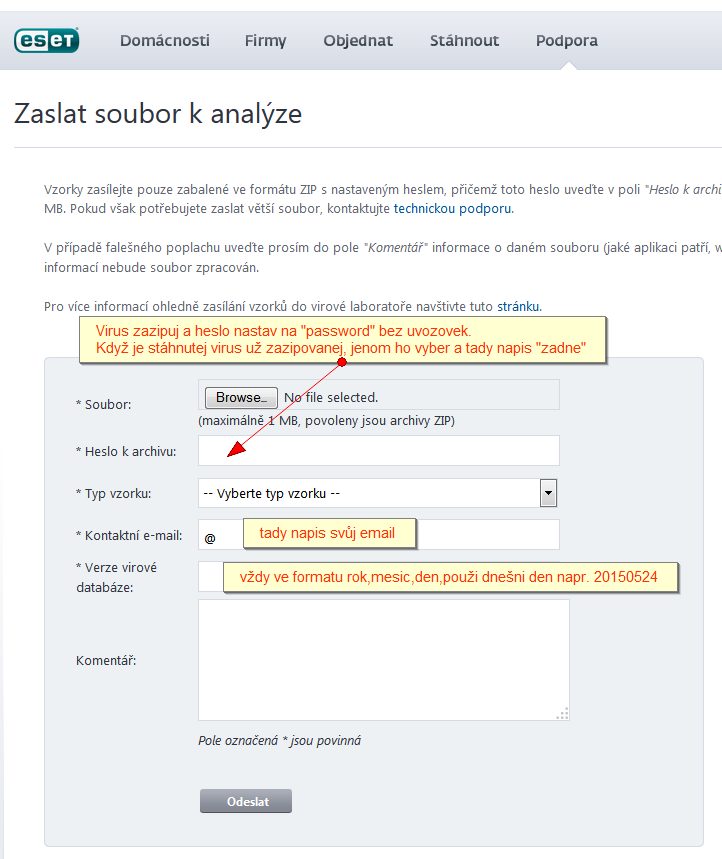The width and height of the screenshot is (722, 859).
Task: Focus the Verze virové databáze field
Action: [210, 577]
